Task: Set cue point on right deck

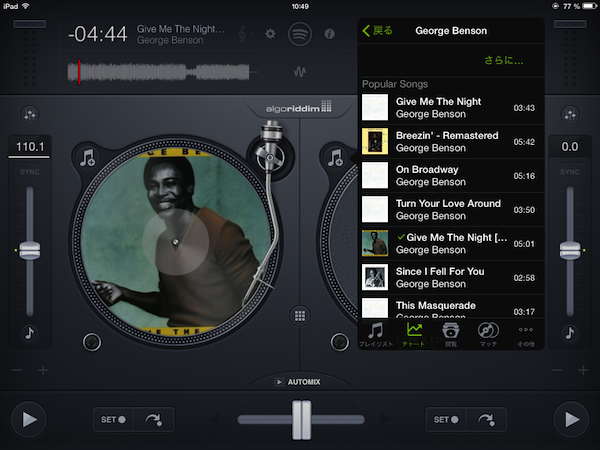Action: coord(446,420)
